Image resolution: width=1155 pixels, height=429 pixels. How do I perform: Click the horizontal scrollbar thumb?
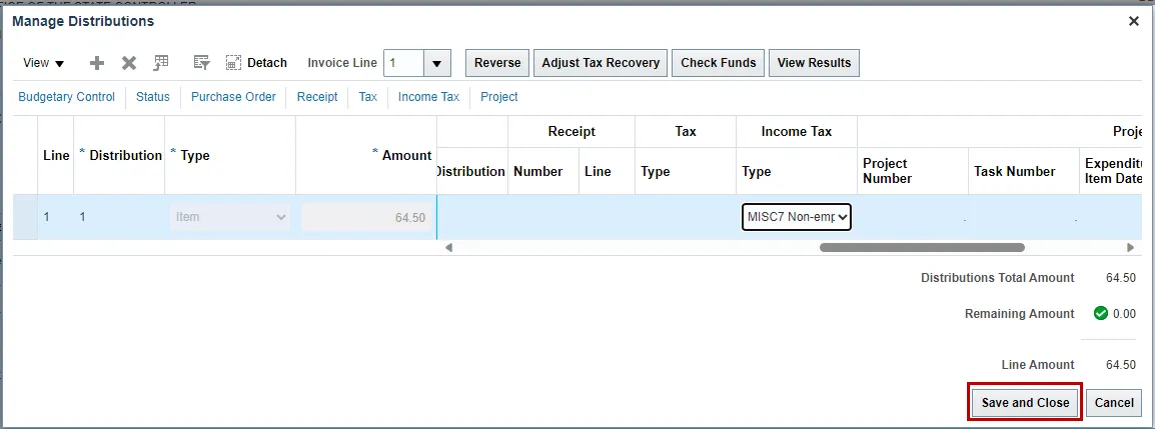(921, 247)
